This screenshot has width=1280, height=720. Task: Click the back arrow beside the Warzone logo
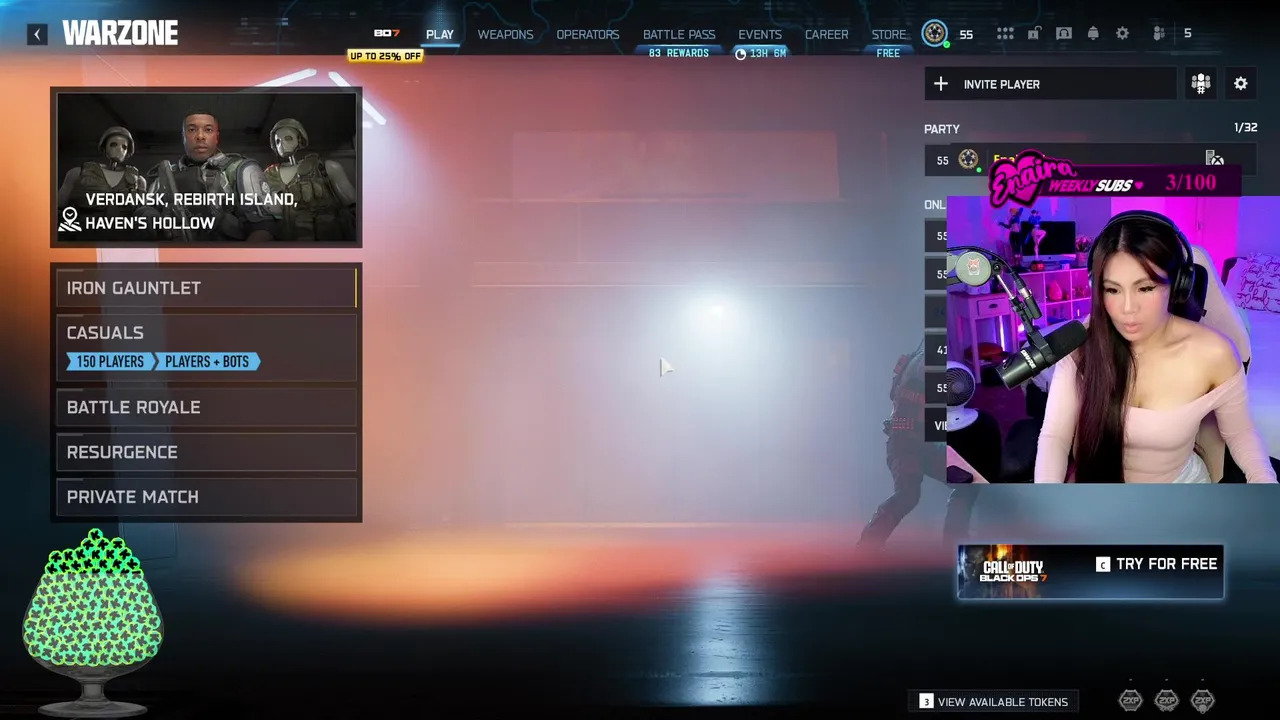(x=37, y=34)
